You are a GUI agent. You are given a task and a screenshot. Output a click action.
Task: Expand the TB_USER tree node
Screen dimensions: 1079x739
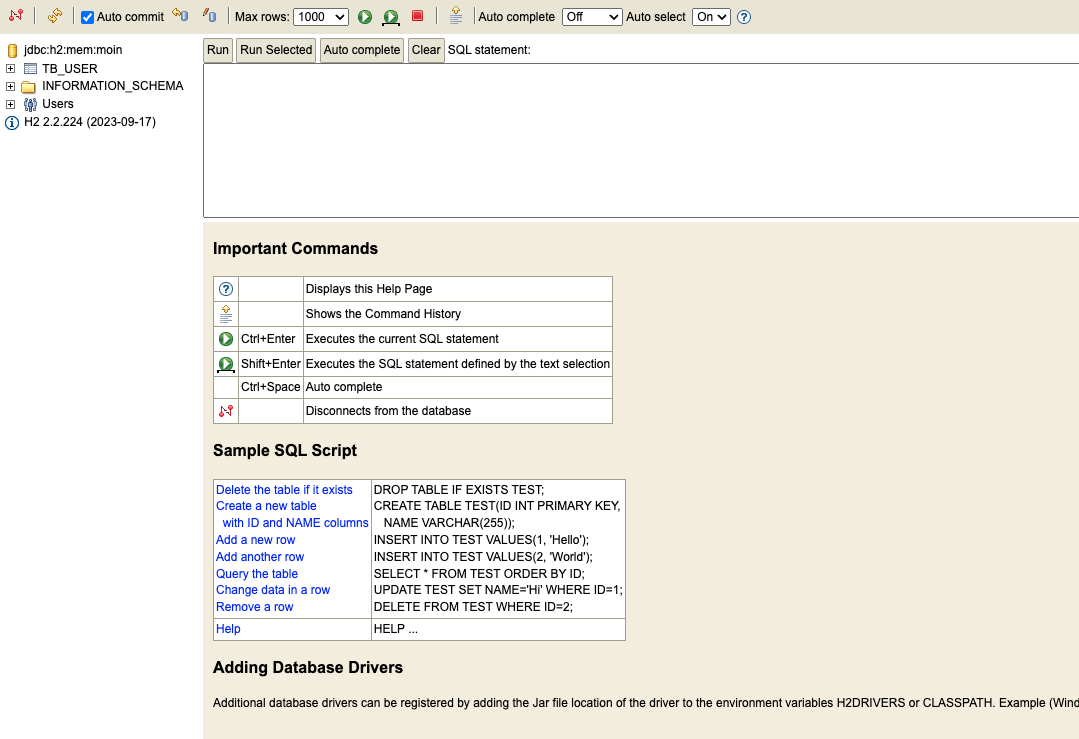[10, 68]
